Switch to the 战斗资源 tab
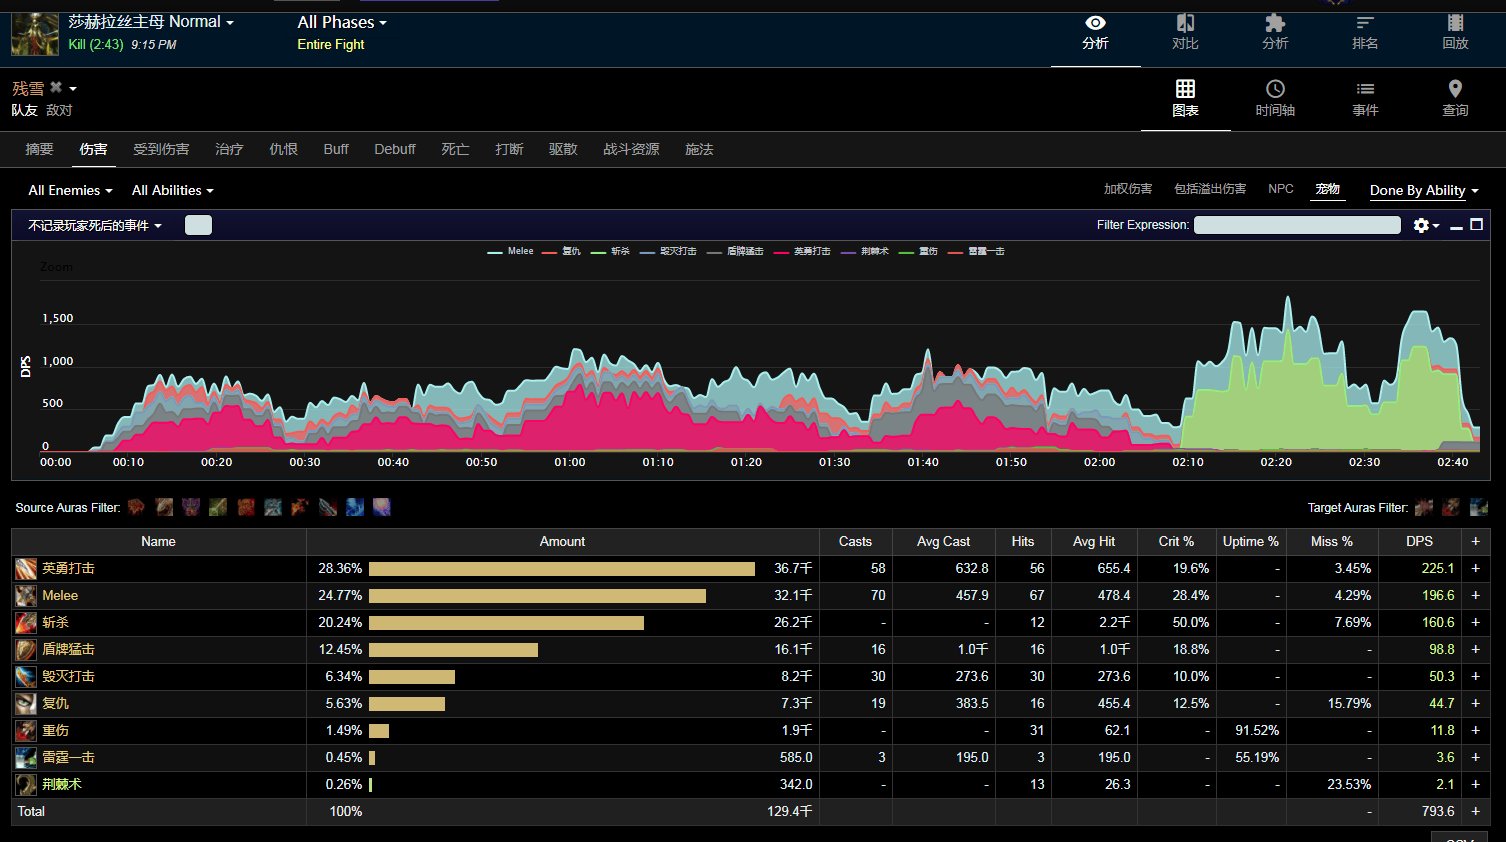Image resolution: width=1506 pixels, height=842 pixels. coord(631,149)
